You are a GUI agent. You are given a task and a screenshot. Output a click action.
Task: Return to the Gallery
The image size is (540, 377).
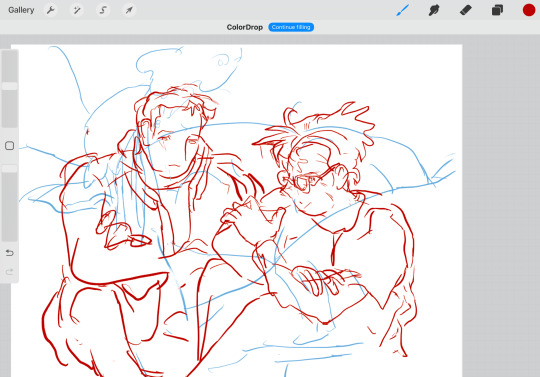click(x=21, y=10)
